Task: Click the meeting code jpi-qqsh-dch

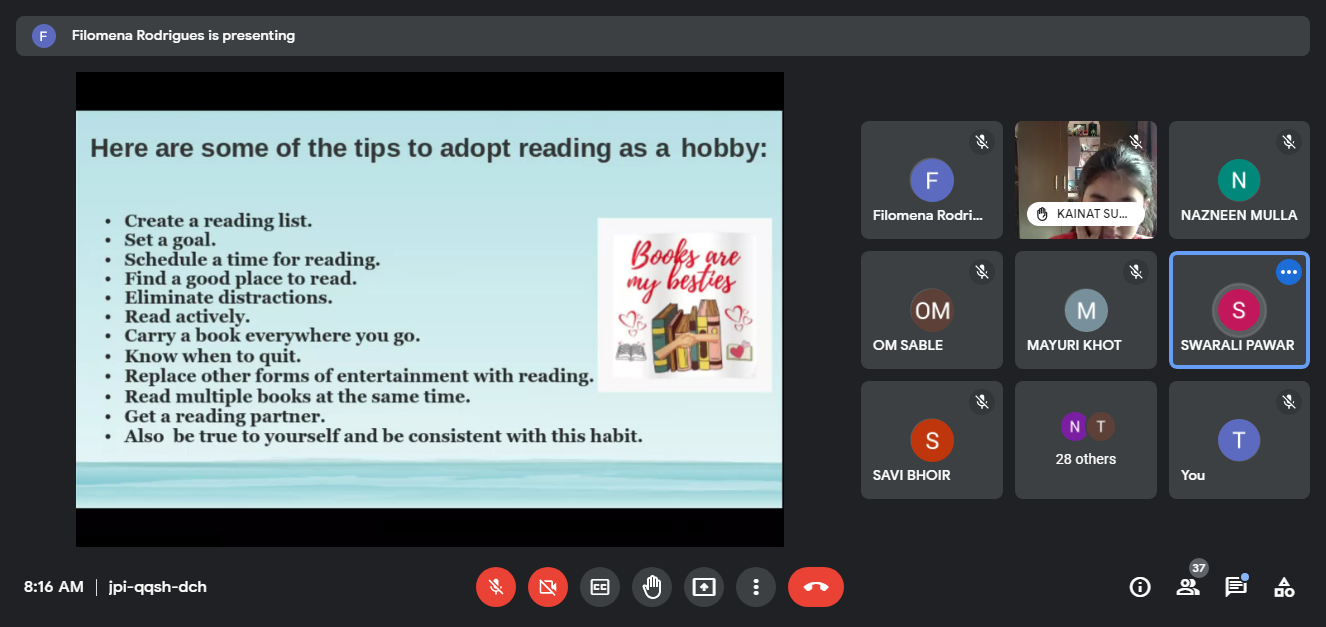Action: tap(157, 587)
